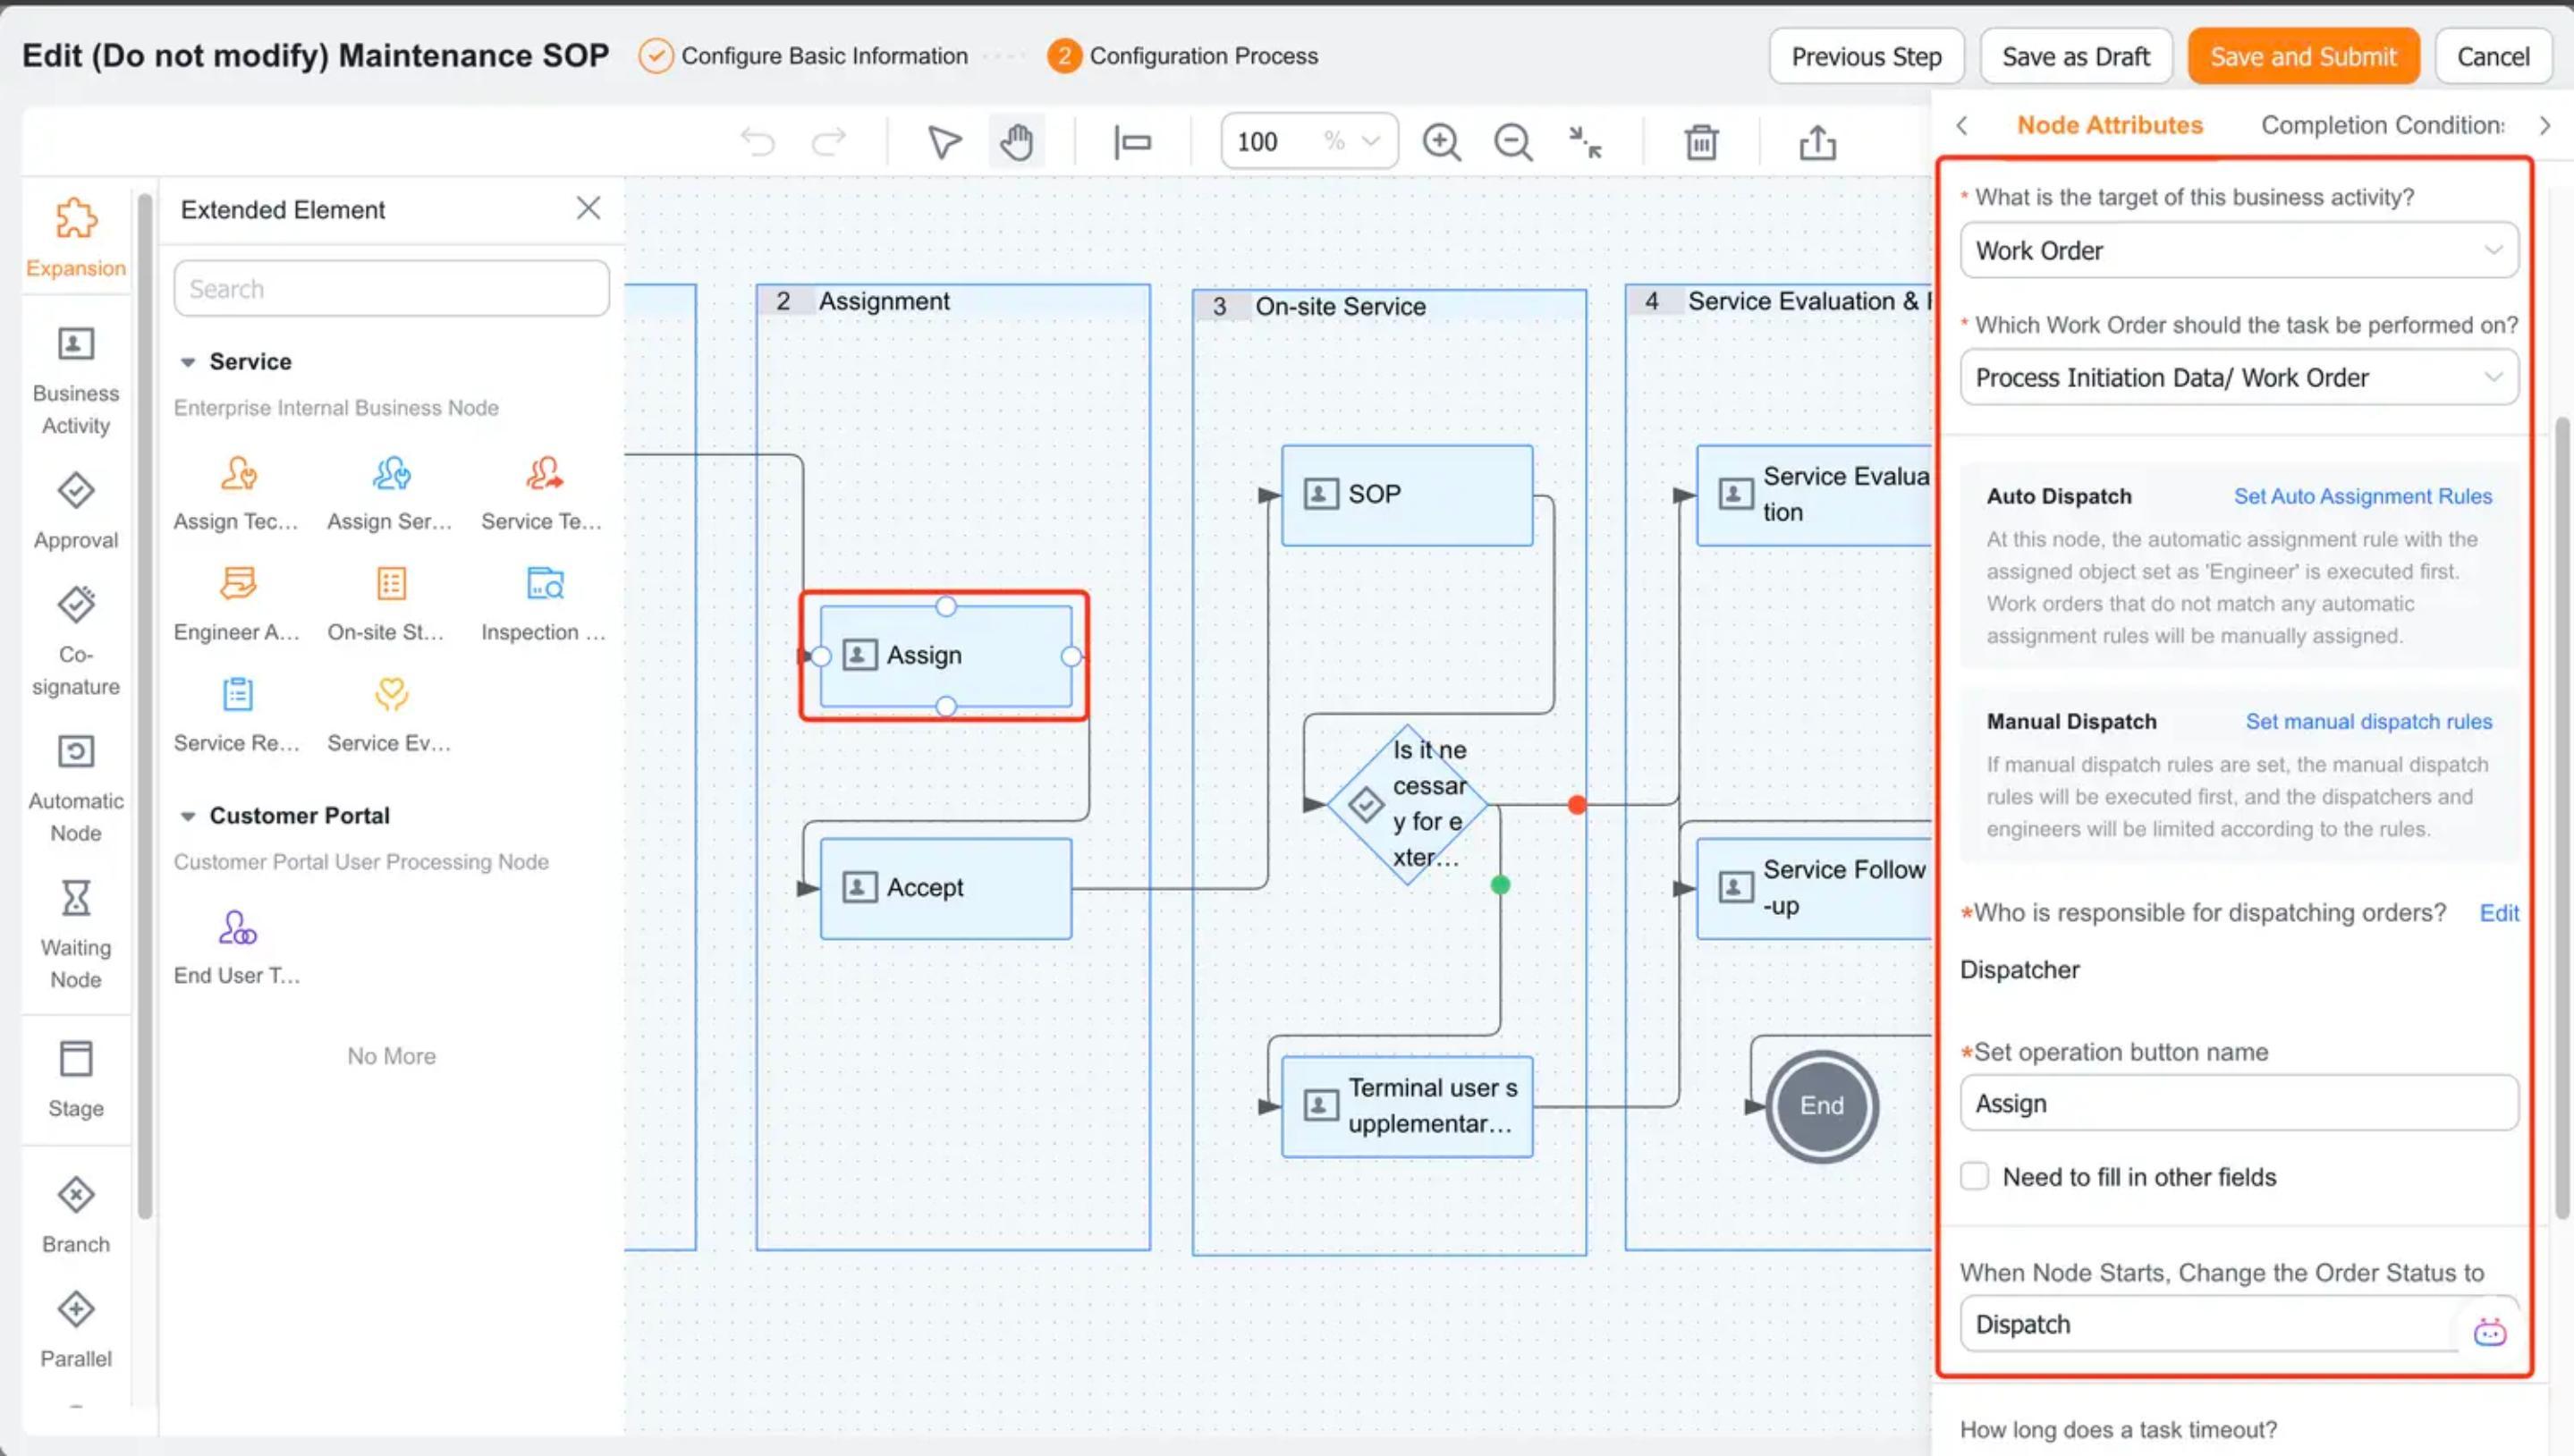The image size is (2574, 1456).
Task: Switch to Completion Conditions tab
Action: (2381, 125)
